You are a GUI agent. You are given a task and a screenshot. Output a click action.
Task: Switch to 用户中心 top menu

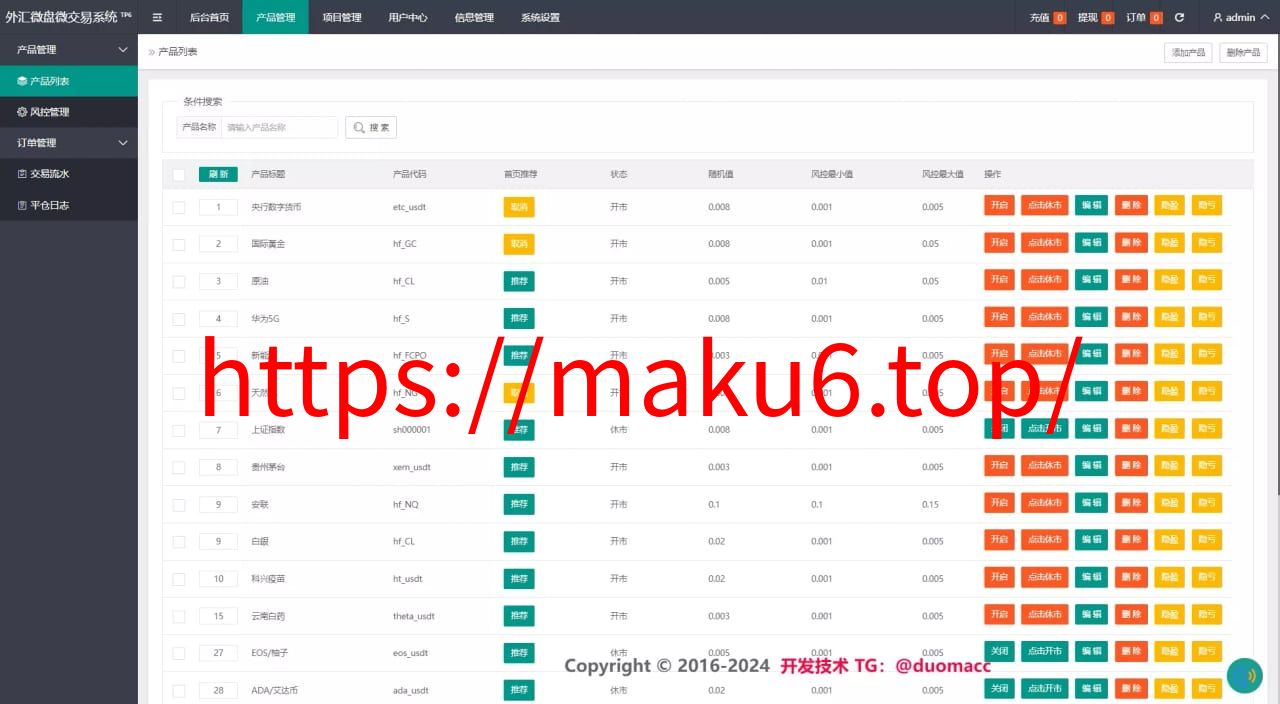408,17
